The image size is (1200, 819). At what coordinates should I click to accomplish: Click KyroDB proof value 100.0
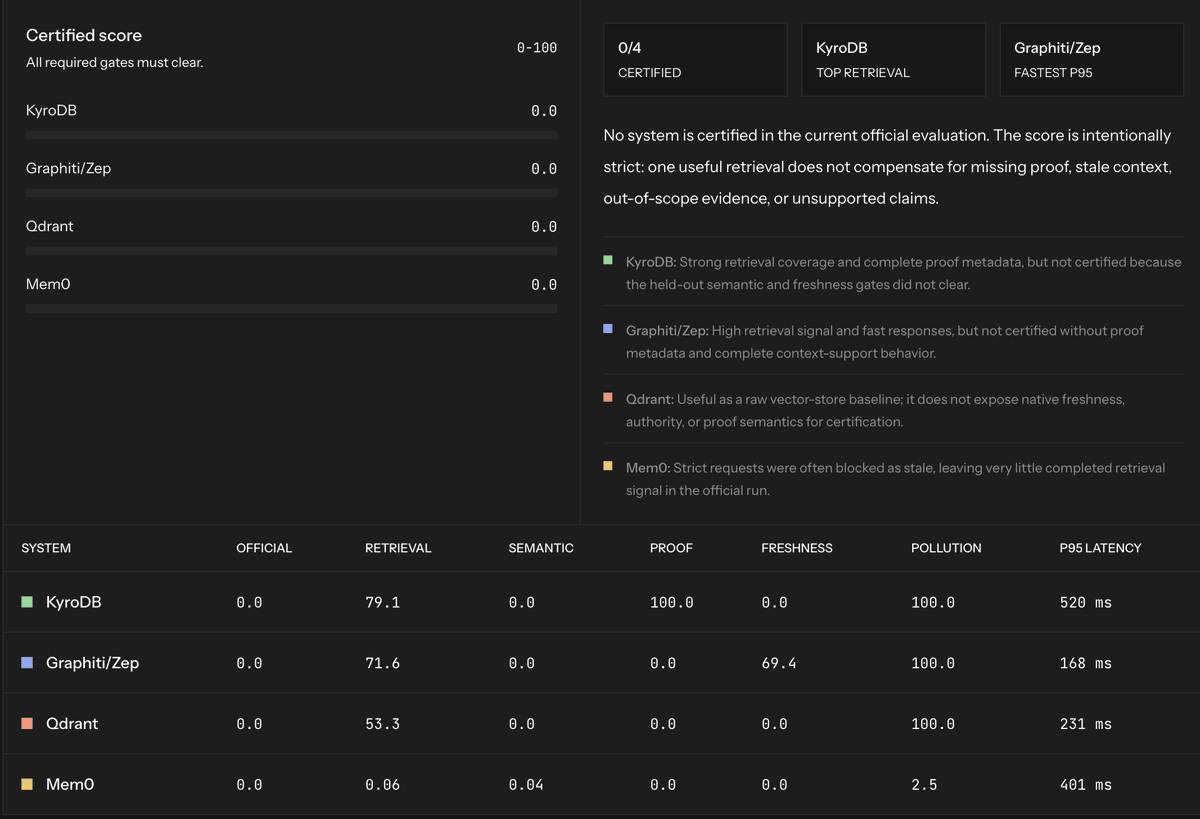click(671, 603)
